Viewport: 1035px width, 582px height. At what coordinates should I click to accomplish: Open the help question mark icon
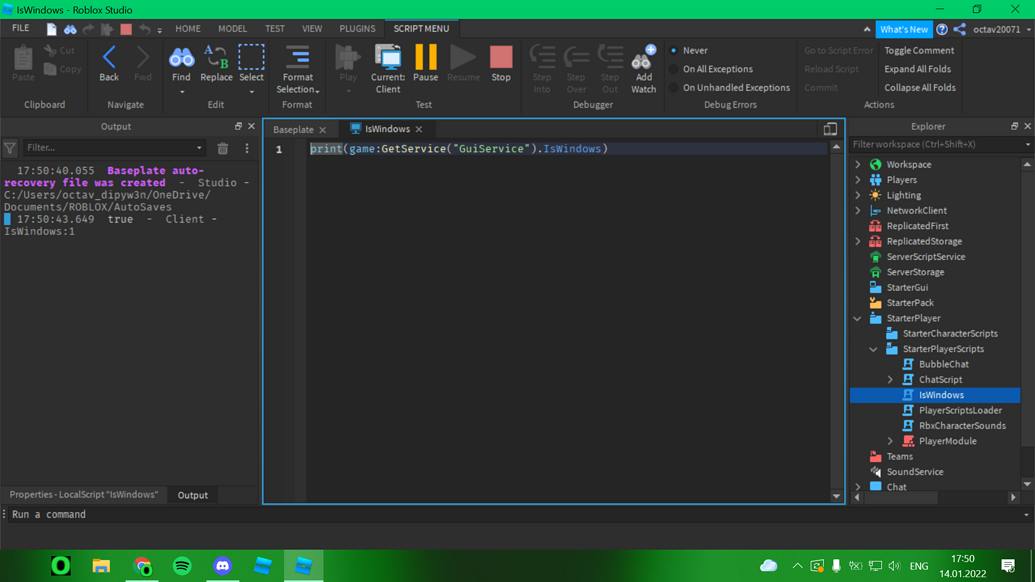pos(942,29)
